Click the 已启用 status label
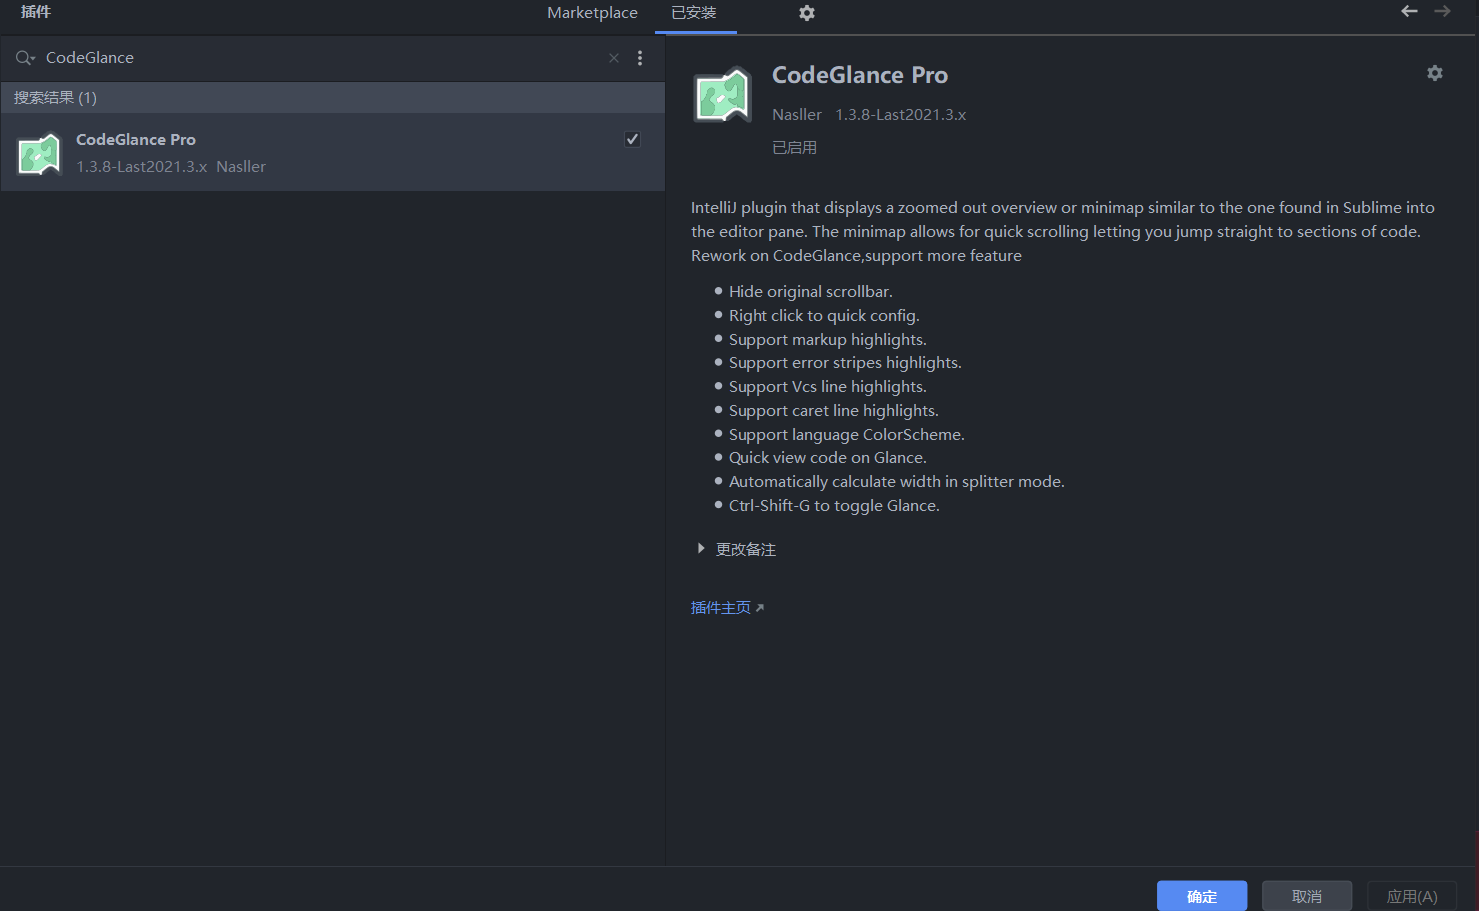Screen dimensions: 1479x911 (x=795, y=147)
